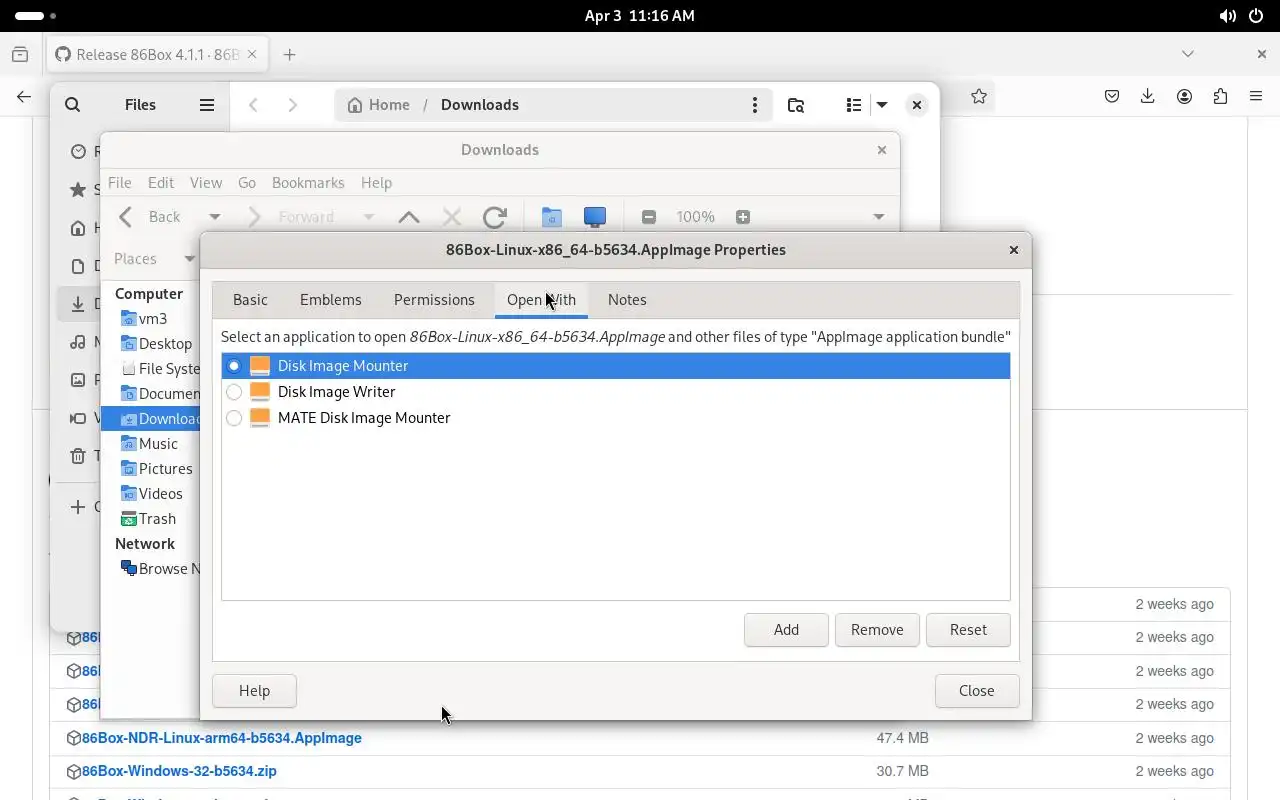Switch to the Permissions tab
Screen dimensions: 1280x800
(x=434, y=300)
